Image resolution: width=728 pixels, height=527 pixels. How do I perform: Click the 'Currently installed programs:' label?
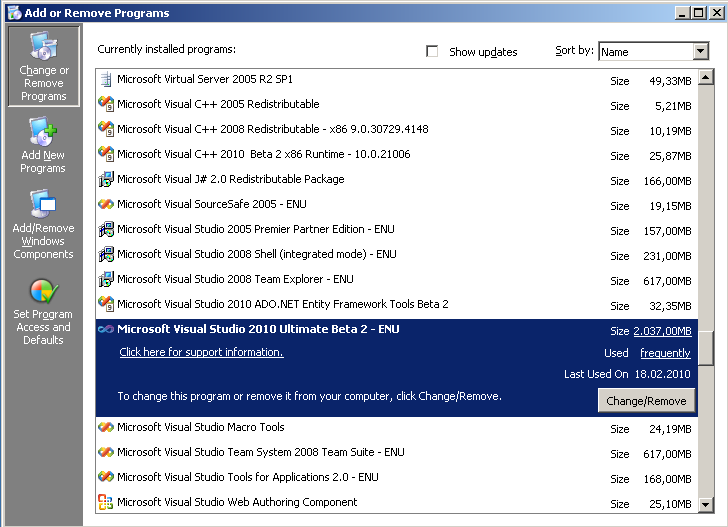coord(167,49)
